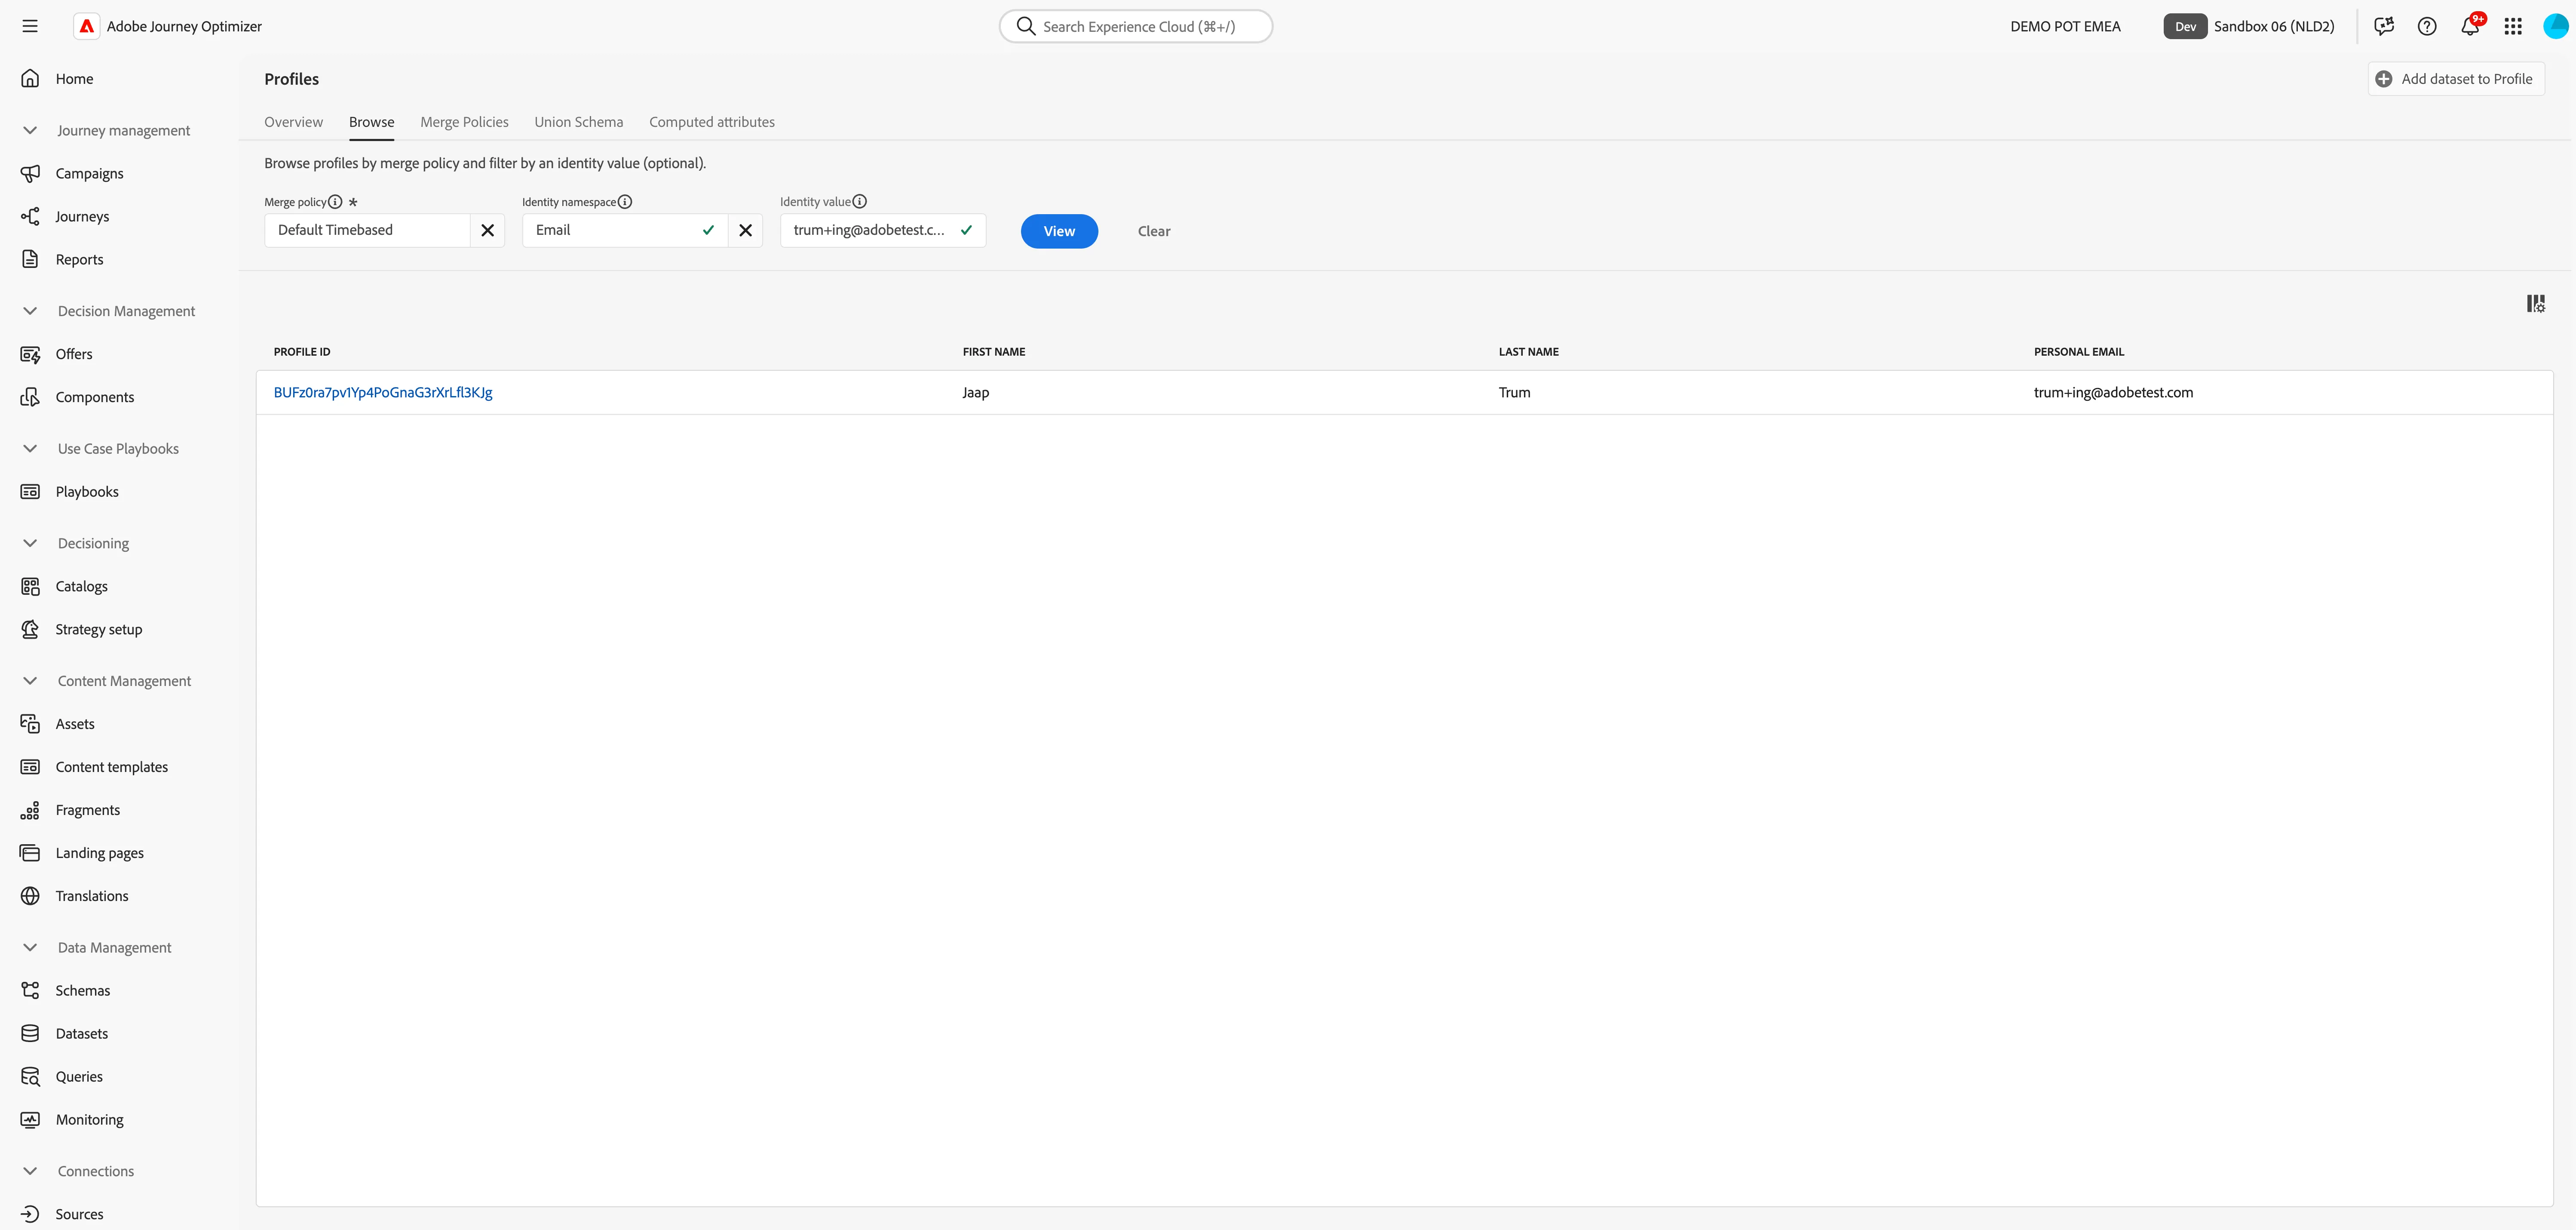The image size is (2576, 1230).
Task: Open the Identity namespace combo box
Action: click(625, 230)
